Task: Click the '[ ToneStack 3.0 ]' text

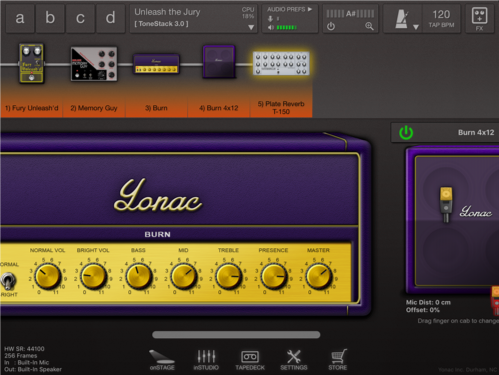Action: point(161,24)
